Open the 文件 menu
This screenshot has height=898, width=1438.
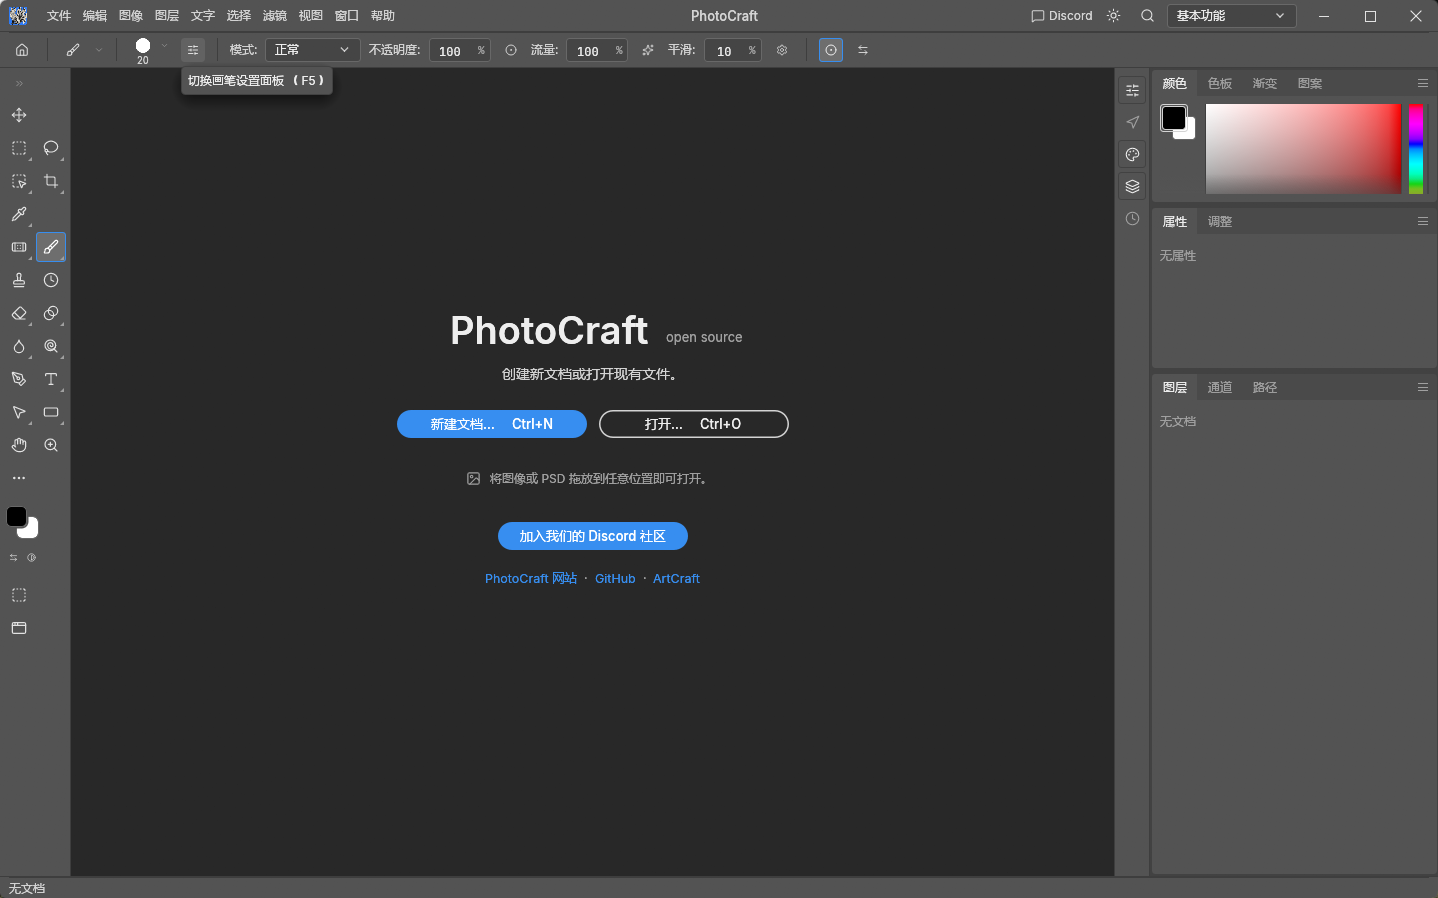pos(59,16)
